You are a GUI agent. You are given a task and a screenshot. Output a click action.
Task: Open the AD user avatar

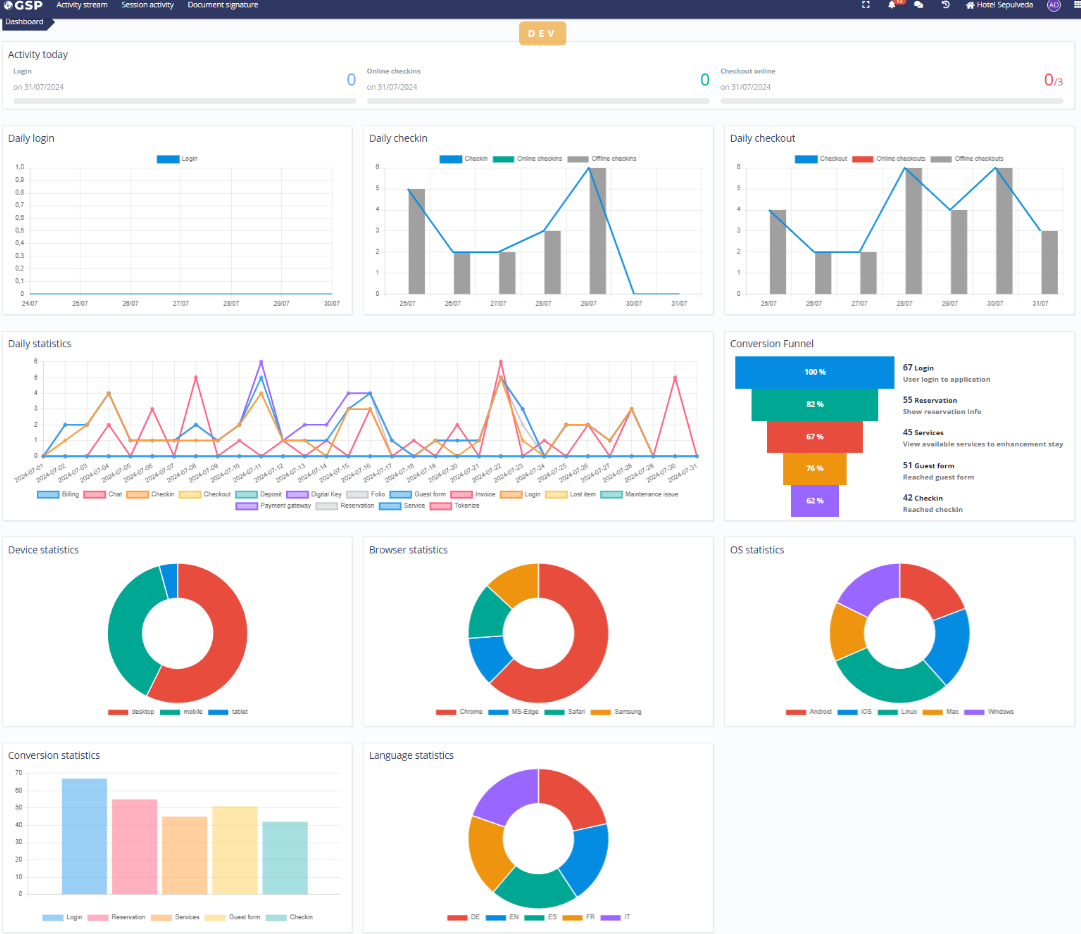(1053, 5)
